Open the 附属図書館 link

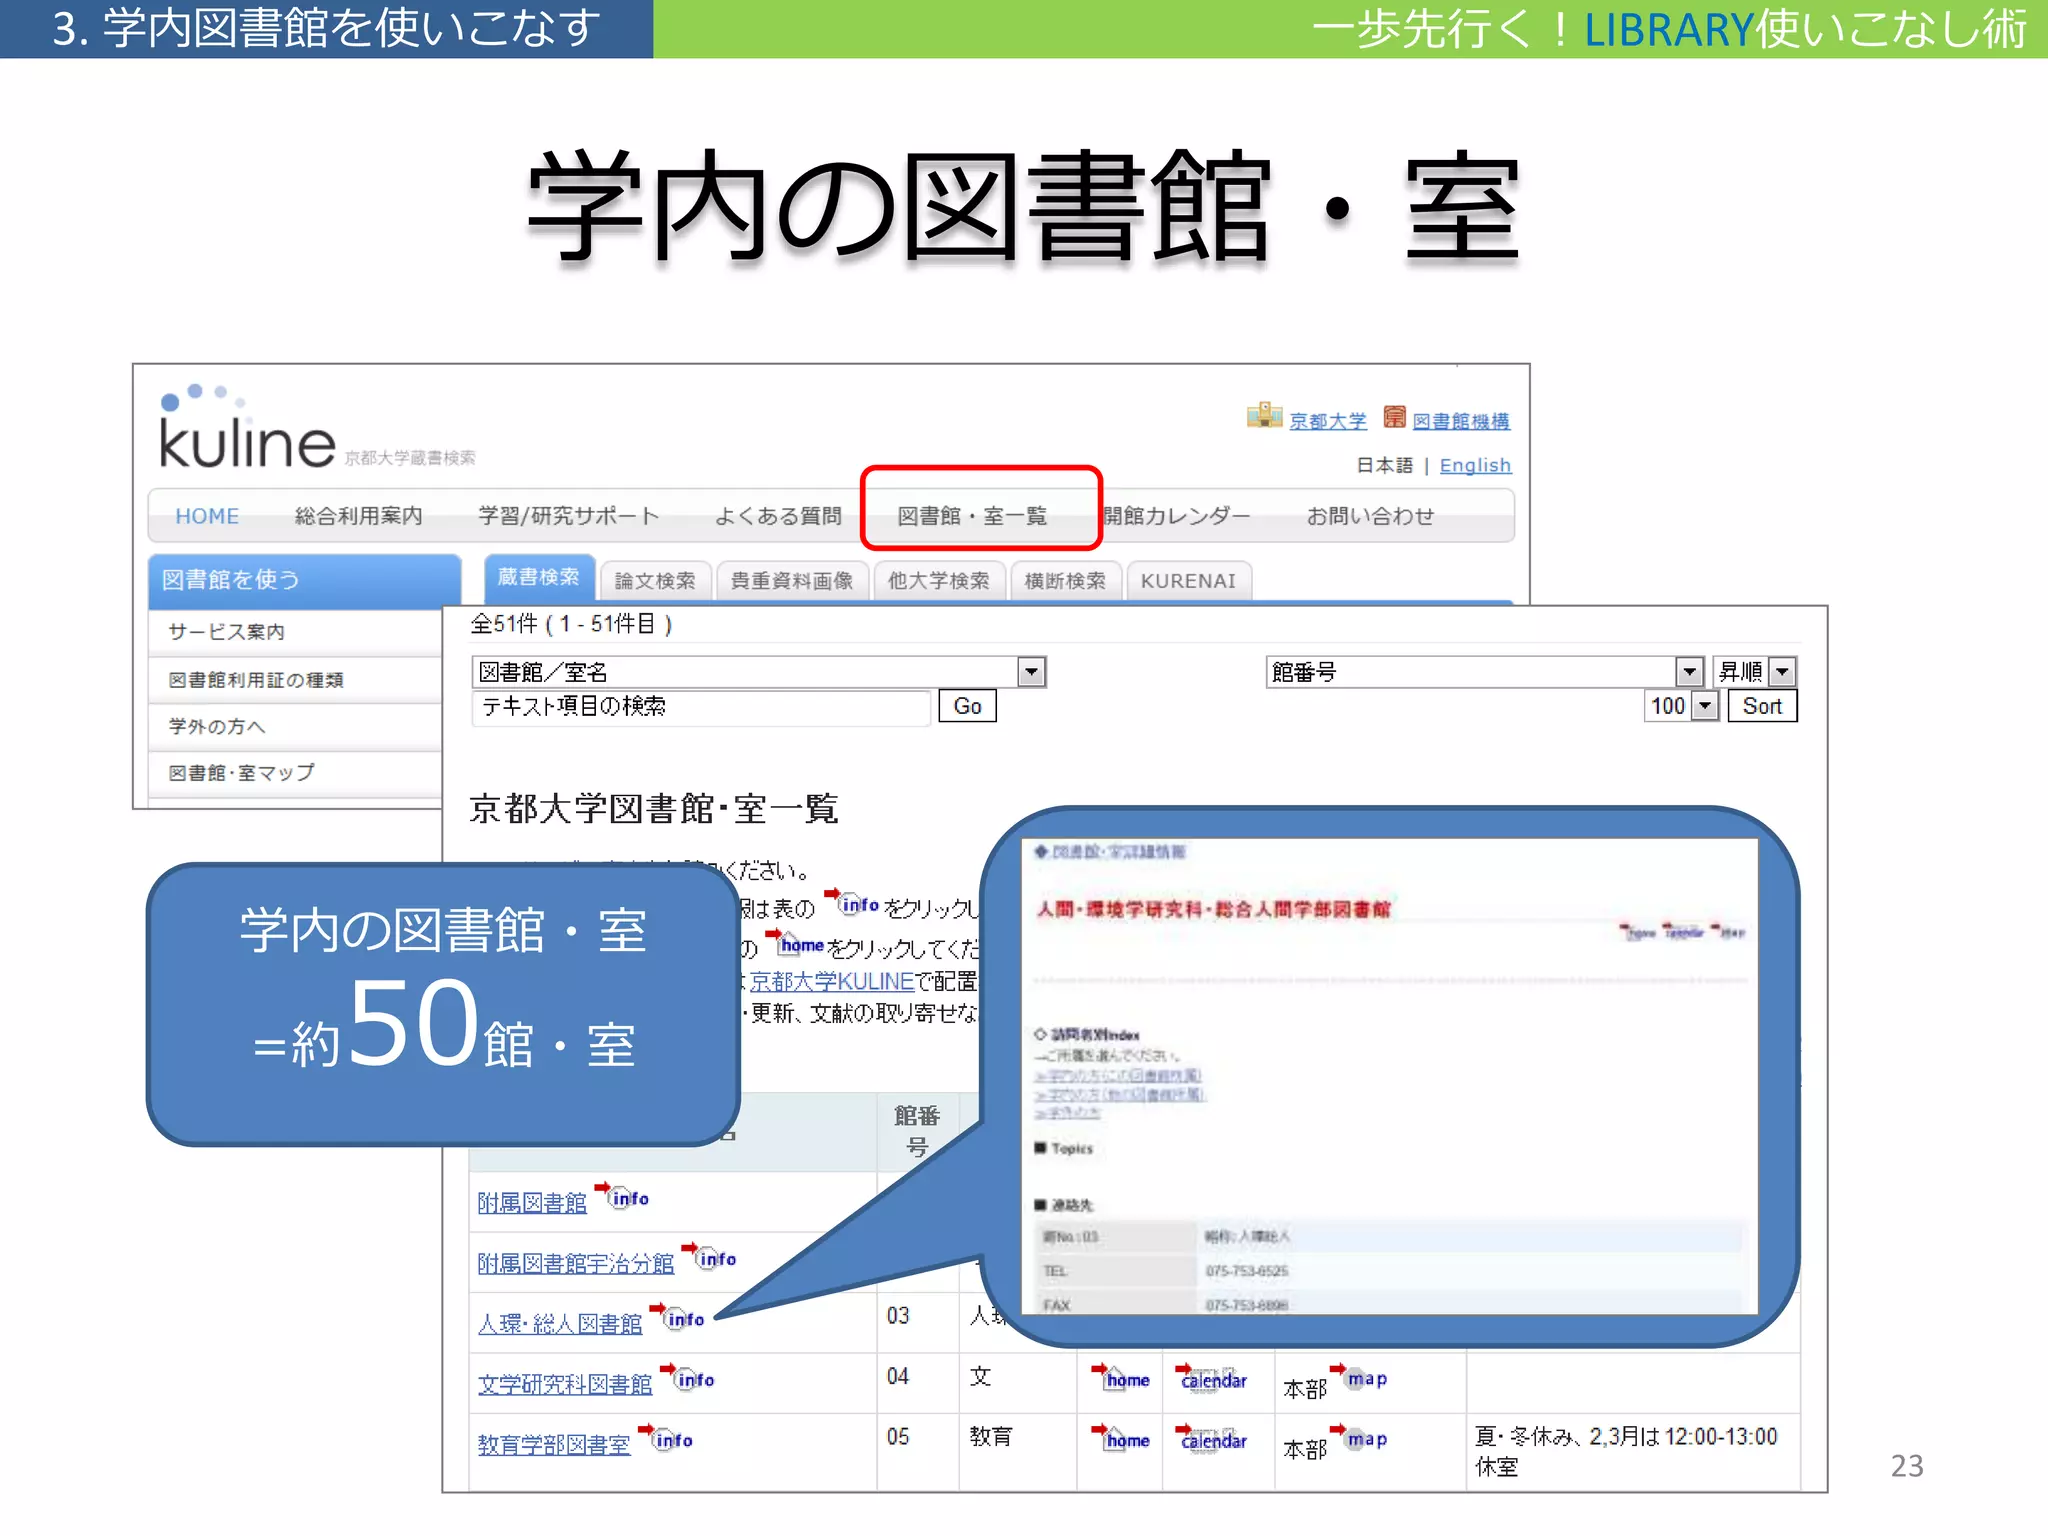[x=532, y=1203]
